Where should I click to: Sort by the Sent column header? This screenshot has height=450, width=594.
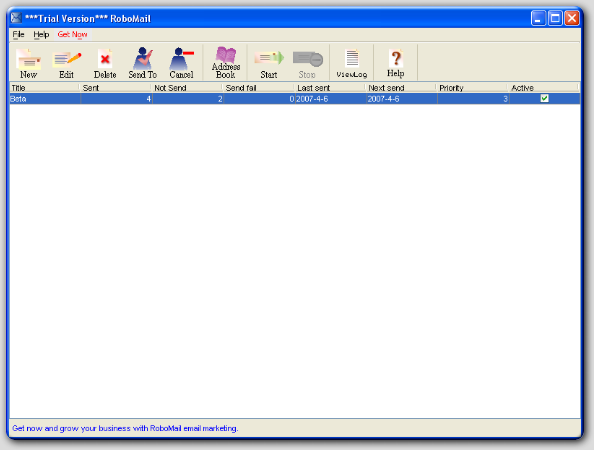coord(115,88)
